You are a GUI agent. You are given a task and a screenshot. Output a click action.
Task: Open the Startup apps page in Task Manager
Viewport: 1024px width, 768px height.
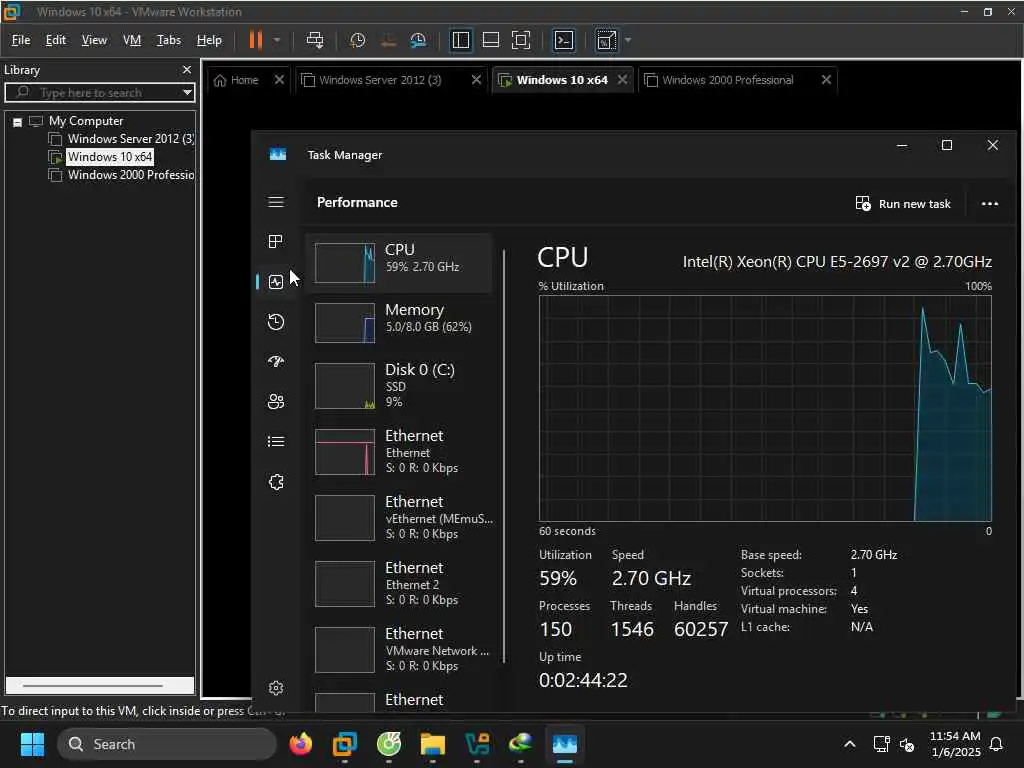[276, 361]
